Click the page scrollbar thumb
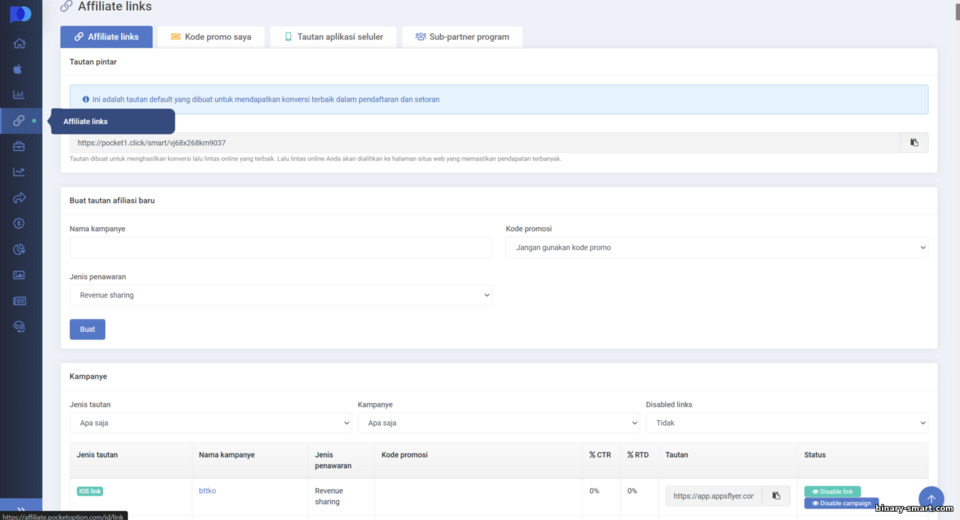The image size is (960, 520). (957, 10)
